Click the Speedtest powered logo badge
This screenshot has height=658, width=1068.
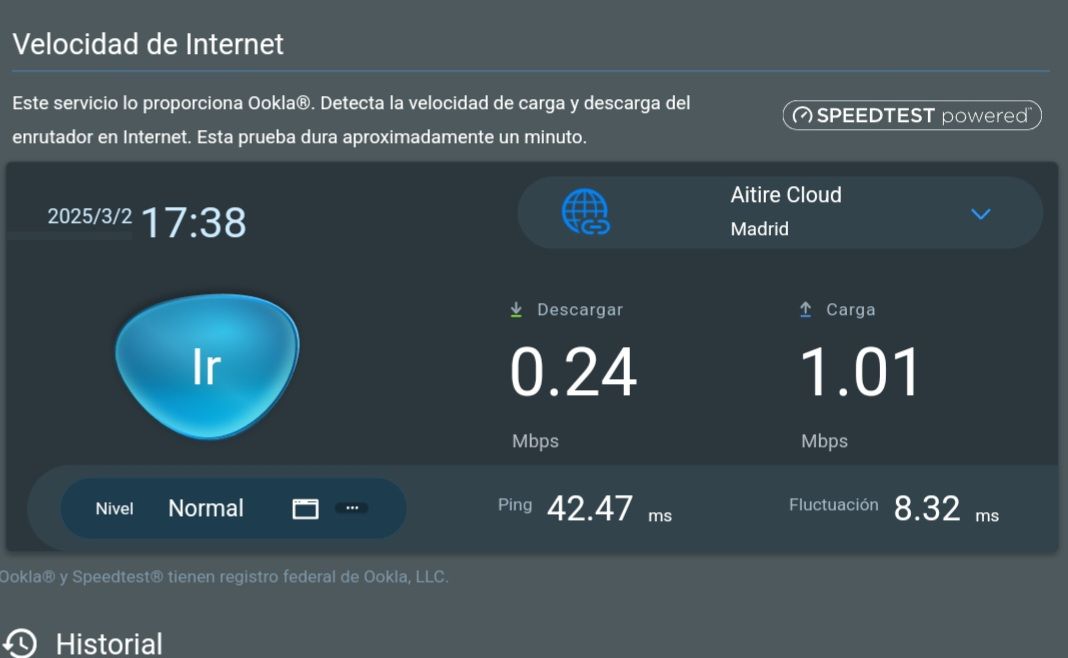[x=911, y=116]
